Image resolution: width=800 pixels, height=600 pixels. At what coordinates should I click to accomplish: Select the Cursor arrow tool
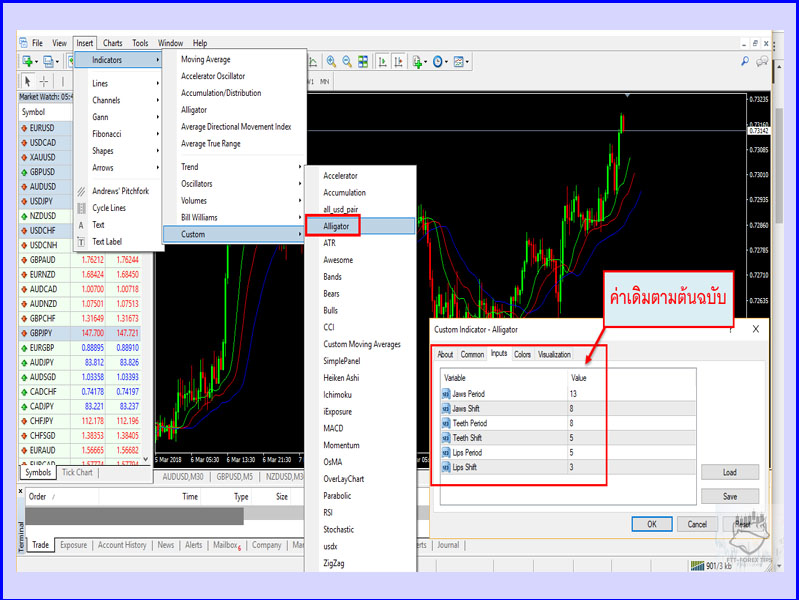28,81
